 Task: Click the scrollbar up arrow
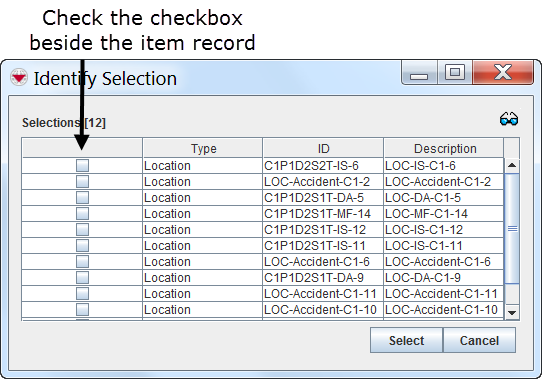pyautogui.click(x=512, y=165)
